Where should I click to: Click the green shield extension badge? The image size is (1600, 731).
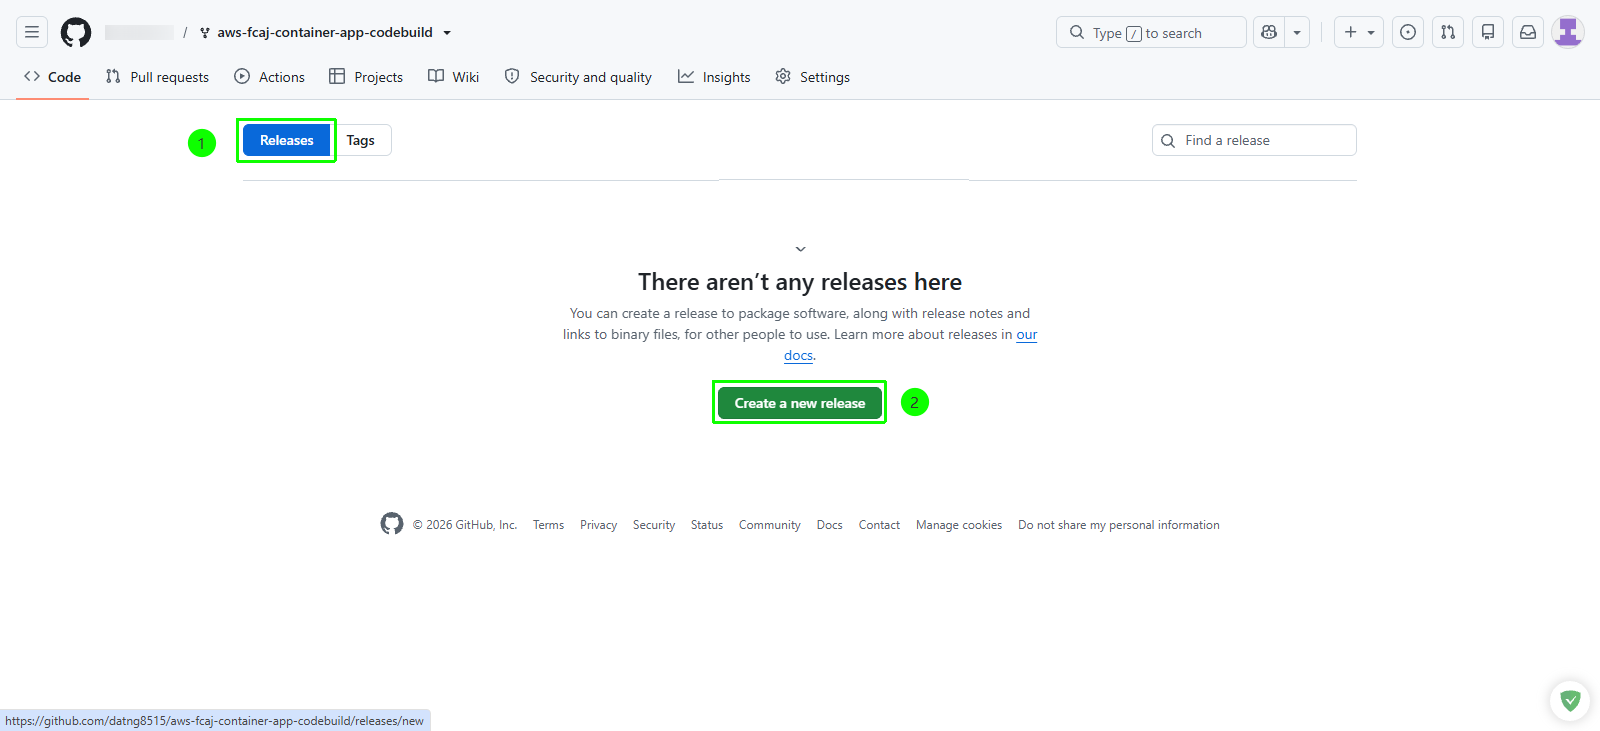[1570, 701]
